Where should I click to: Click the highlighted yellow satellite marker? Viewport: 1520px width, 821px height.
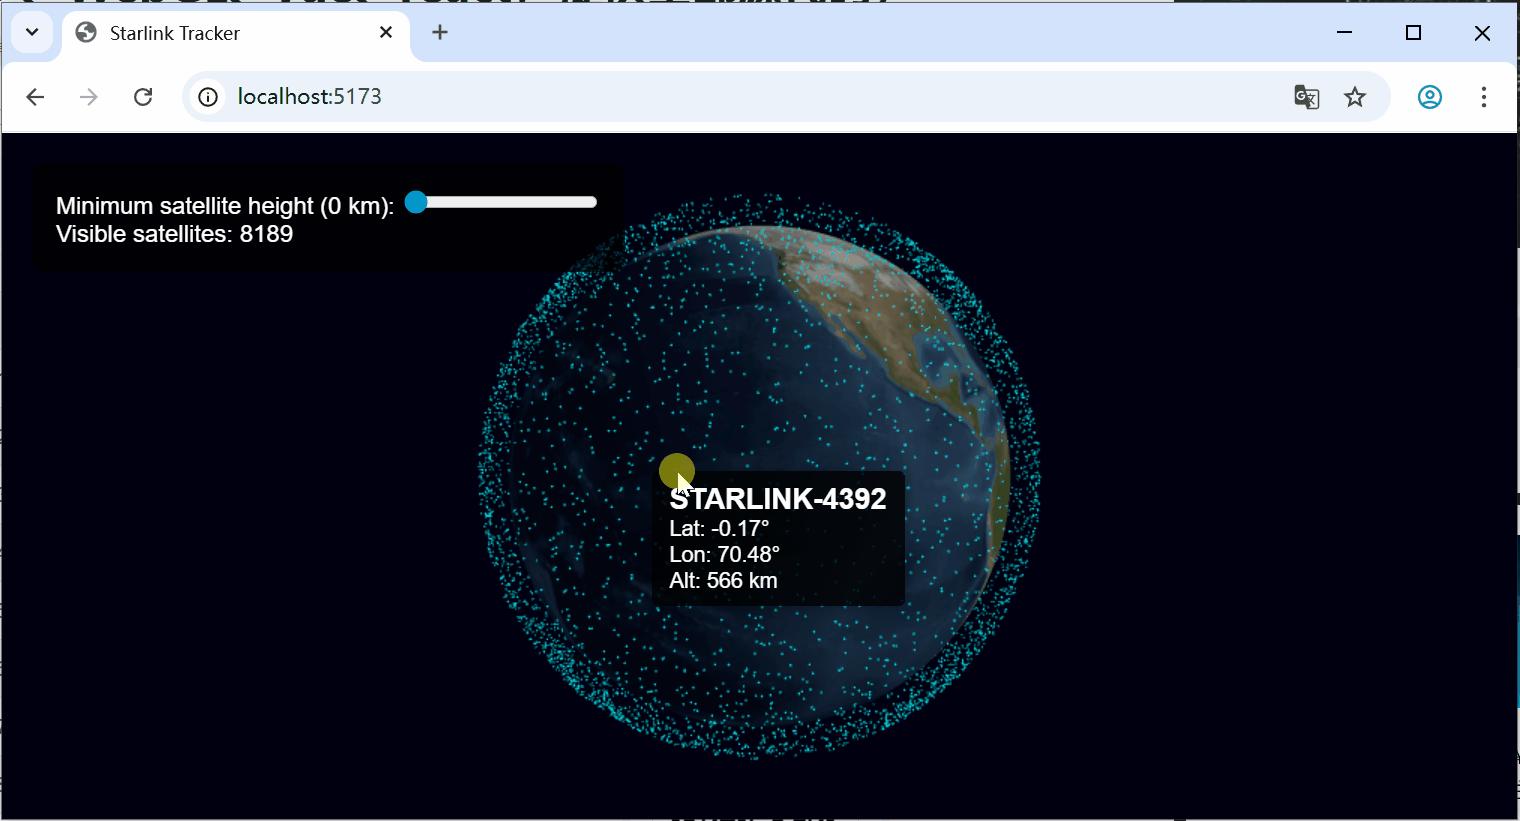click(x=677, y=472)
